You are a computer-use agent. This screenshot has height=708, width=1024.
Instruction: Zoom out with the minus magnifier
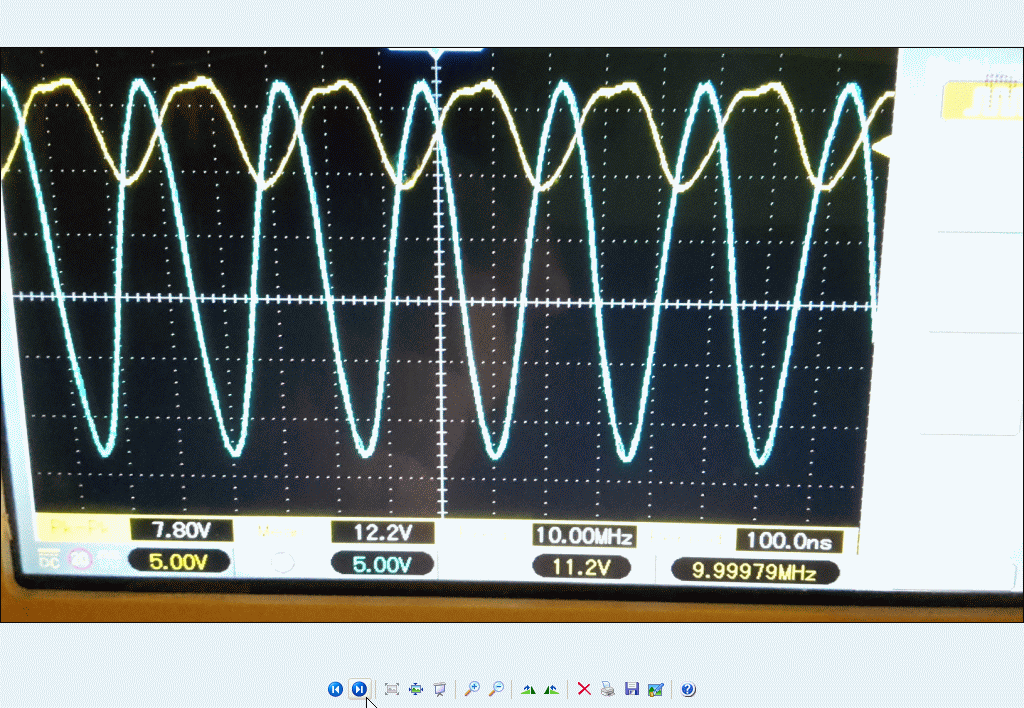[x=495, y=689]
